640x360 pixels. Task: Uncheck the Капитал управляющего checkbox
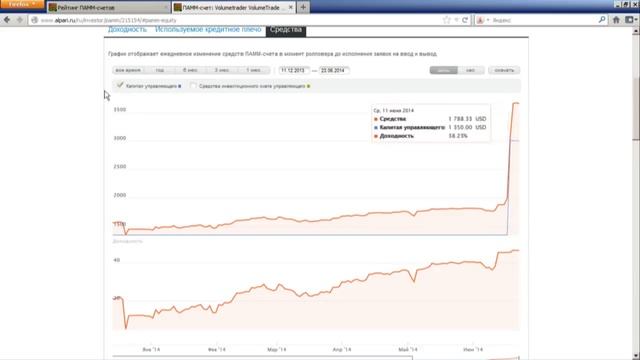point(120,85)
